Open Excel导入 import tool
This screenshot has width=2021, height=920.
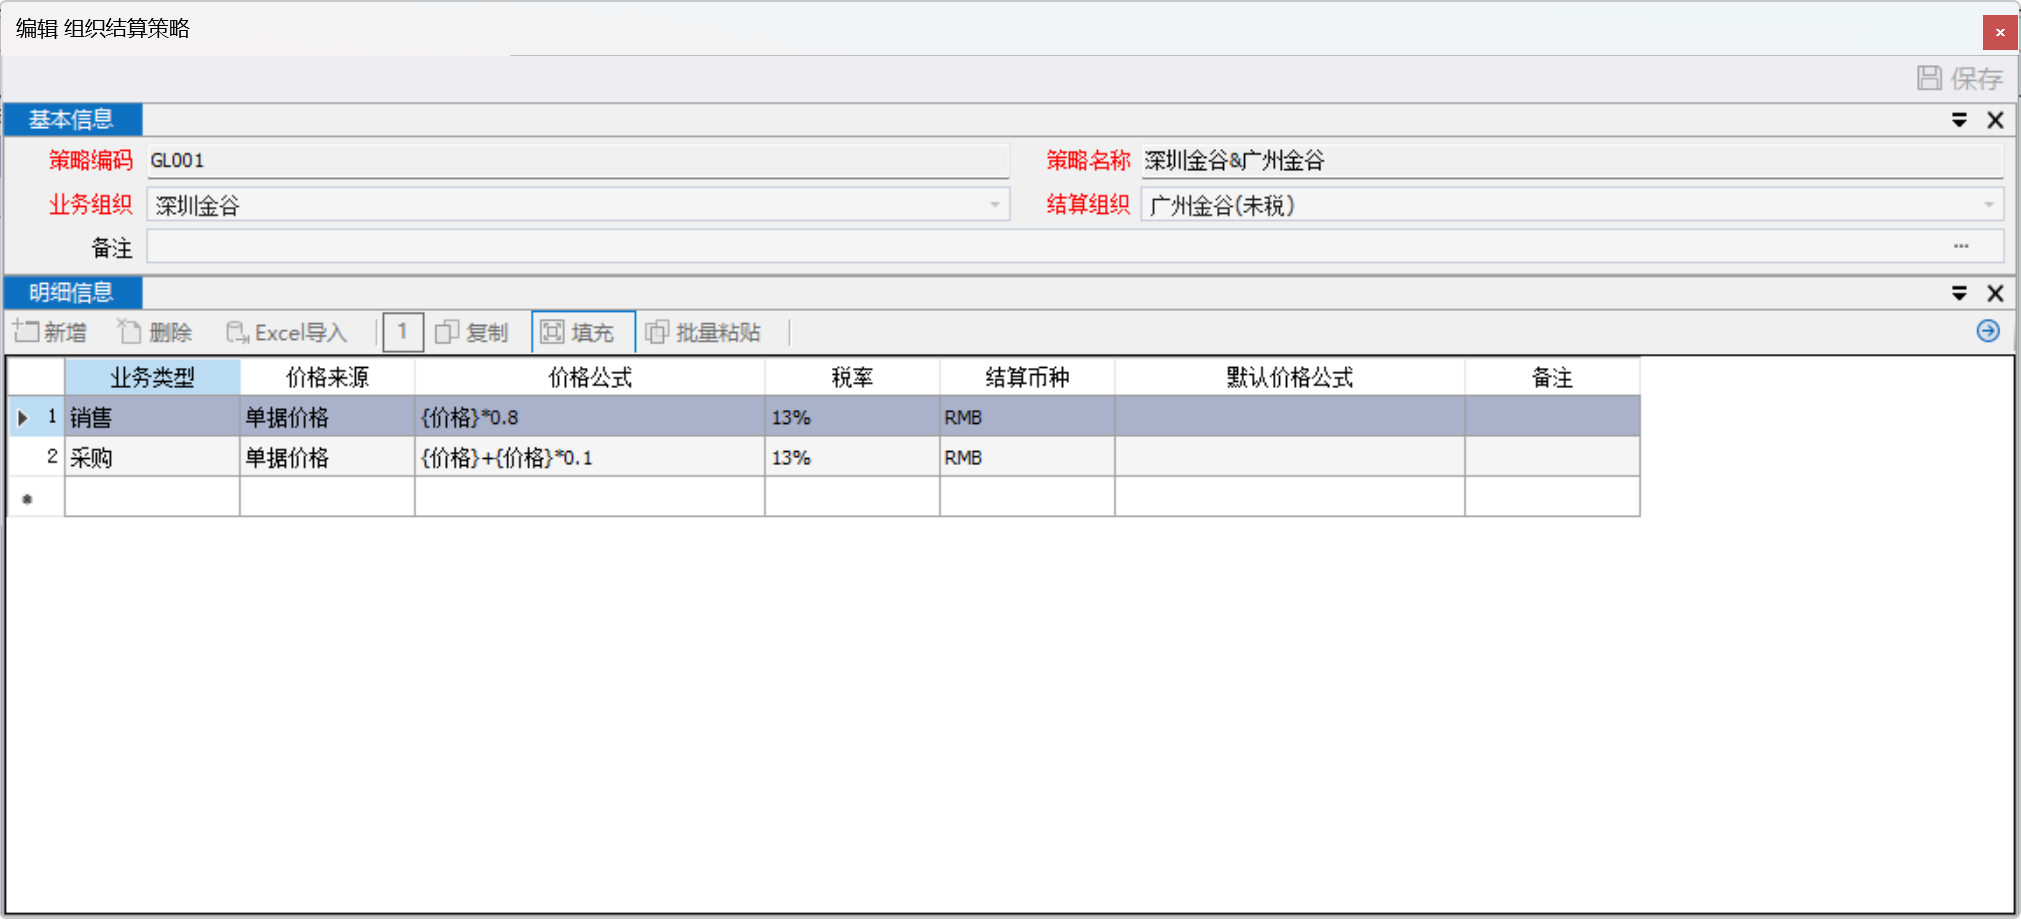pyautogui.click(x=287, y=332)
